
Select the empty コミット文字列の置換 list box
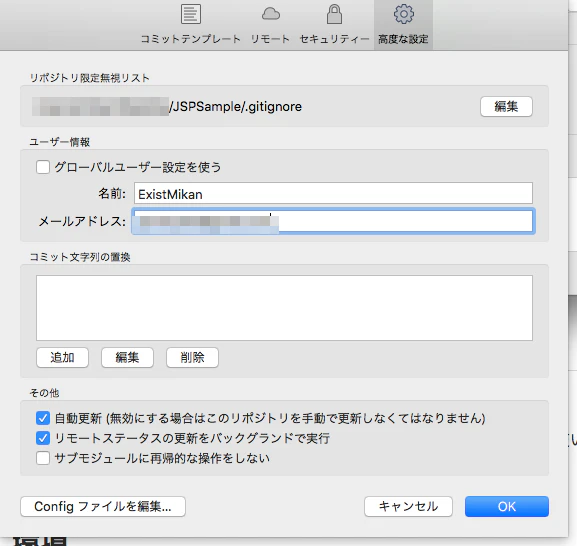[284, 308]
